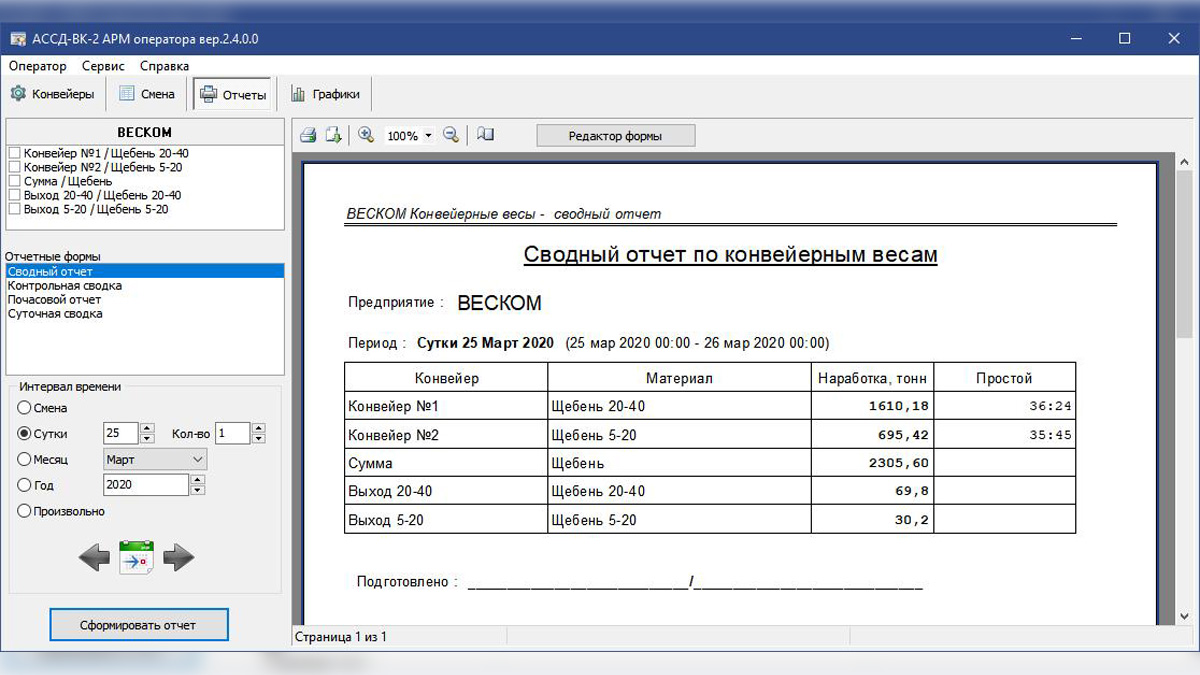Choose the Год interval option
The width and height of the screenshot is (1200, 675).
(24, 485)
